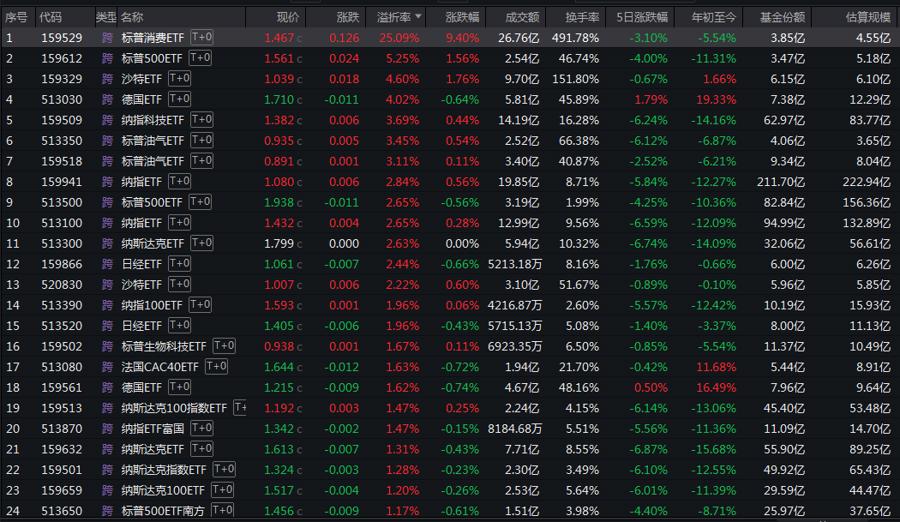900x522 pixels.
Task: Click the 222.94亿 estimated scale value
Action: coord(867,182)
